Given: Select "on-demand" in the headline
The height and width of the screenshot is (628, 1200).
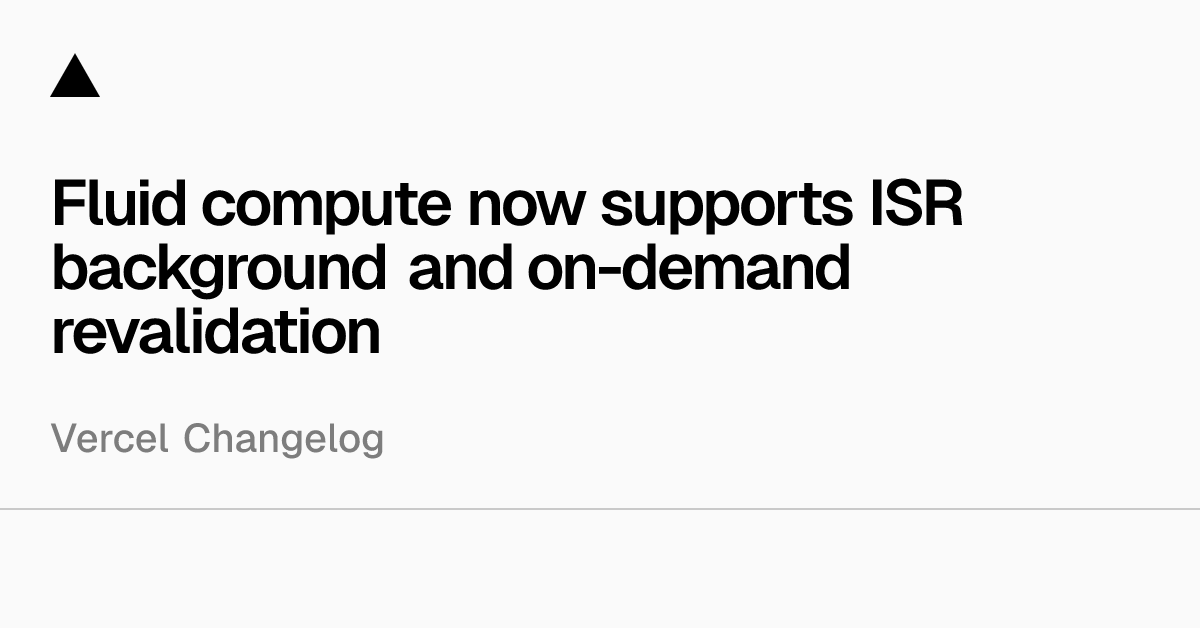Looking at the screenshot, I should (688, 268).
